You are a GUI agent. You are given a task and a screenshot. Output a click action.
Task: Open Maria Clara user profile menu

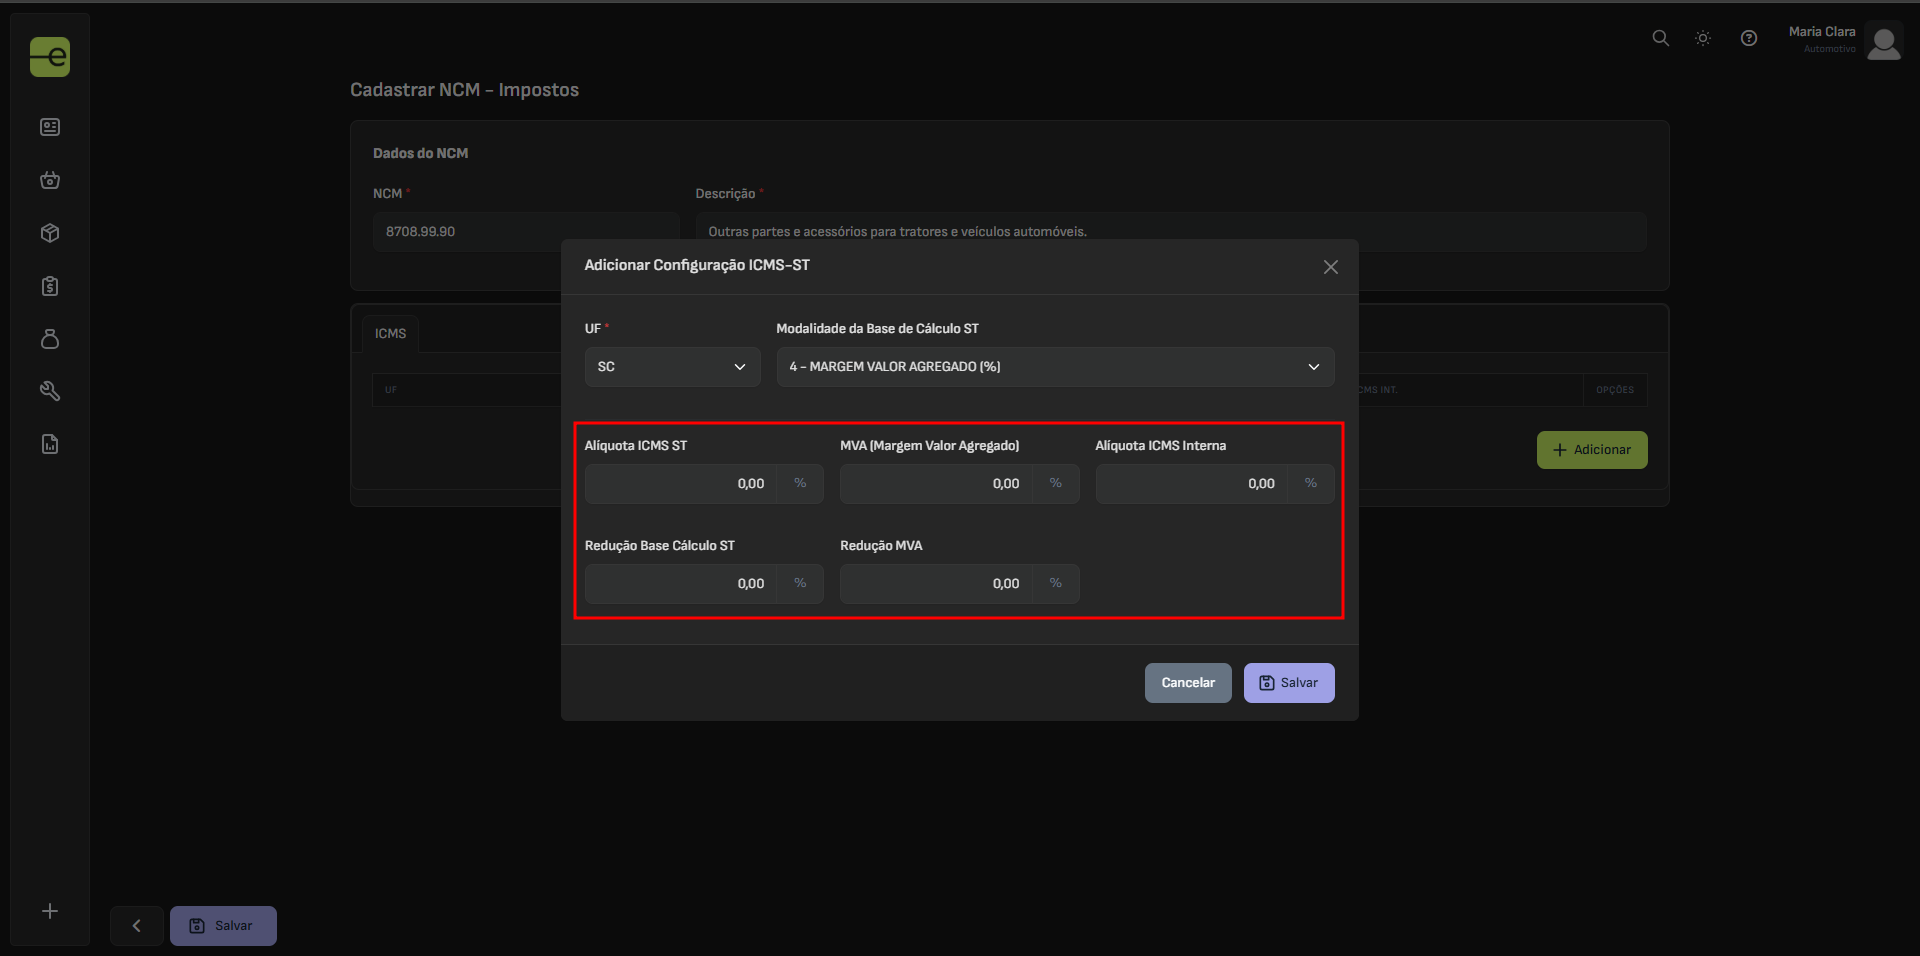click(1844, 40)
